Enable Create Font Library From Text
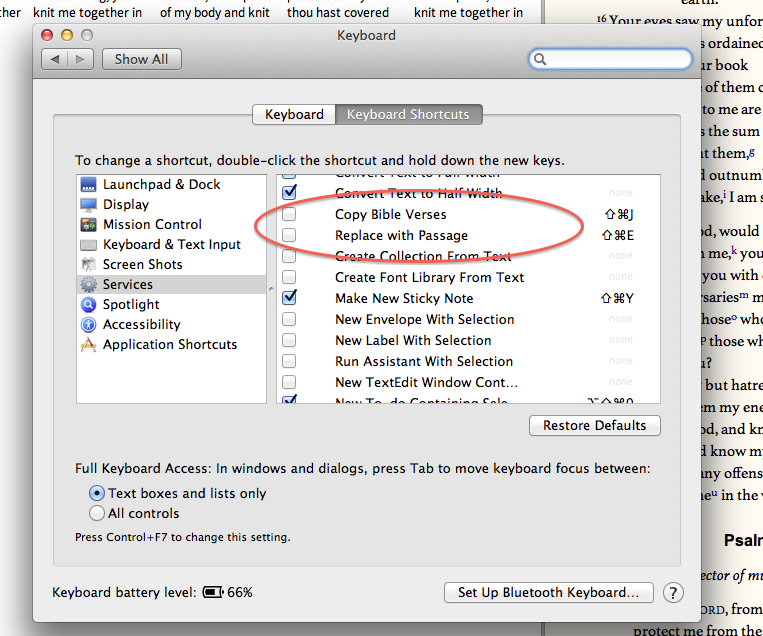 [289, 277]
